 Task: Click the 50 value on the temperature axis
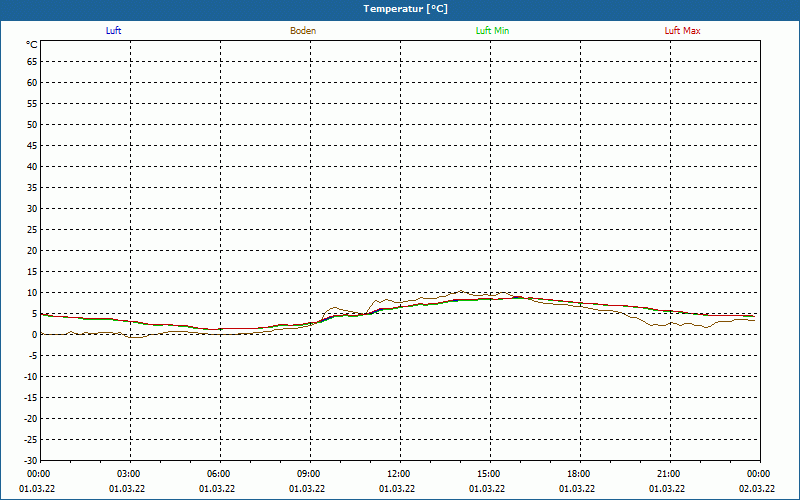(x=32, y=124)
